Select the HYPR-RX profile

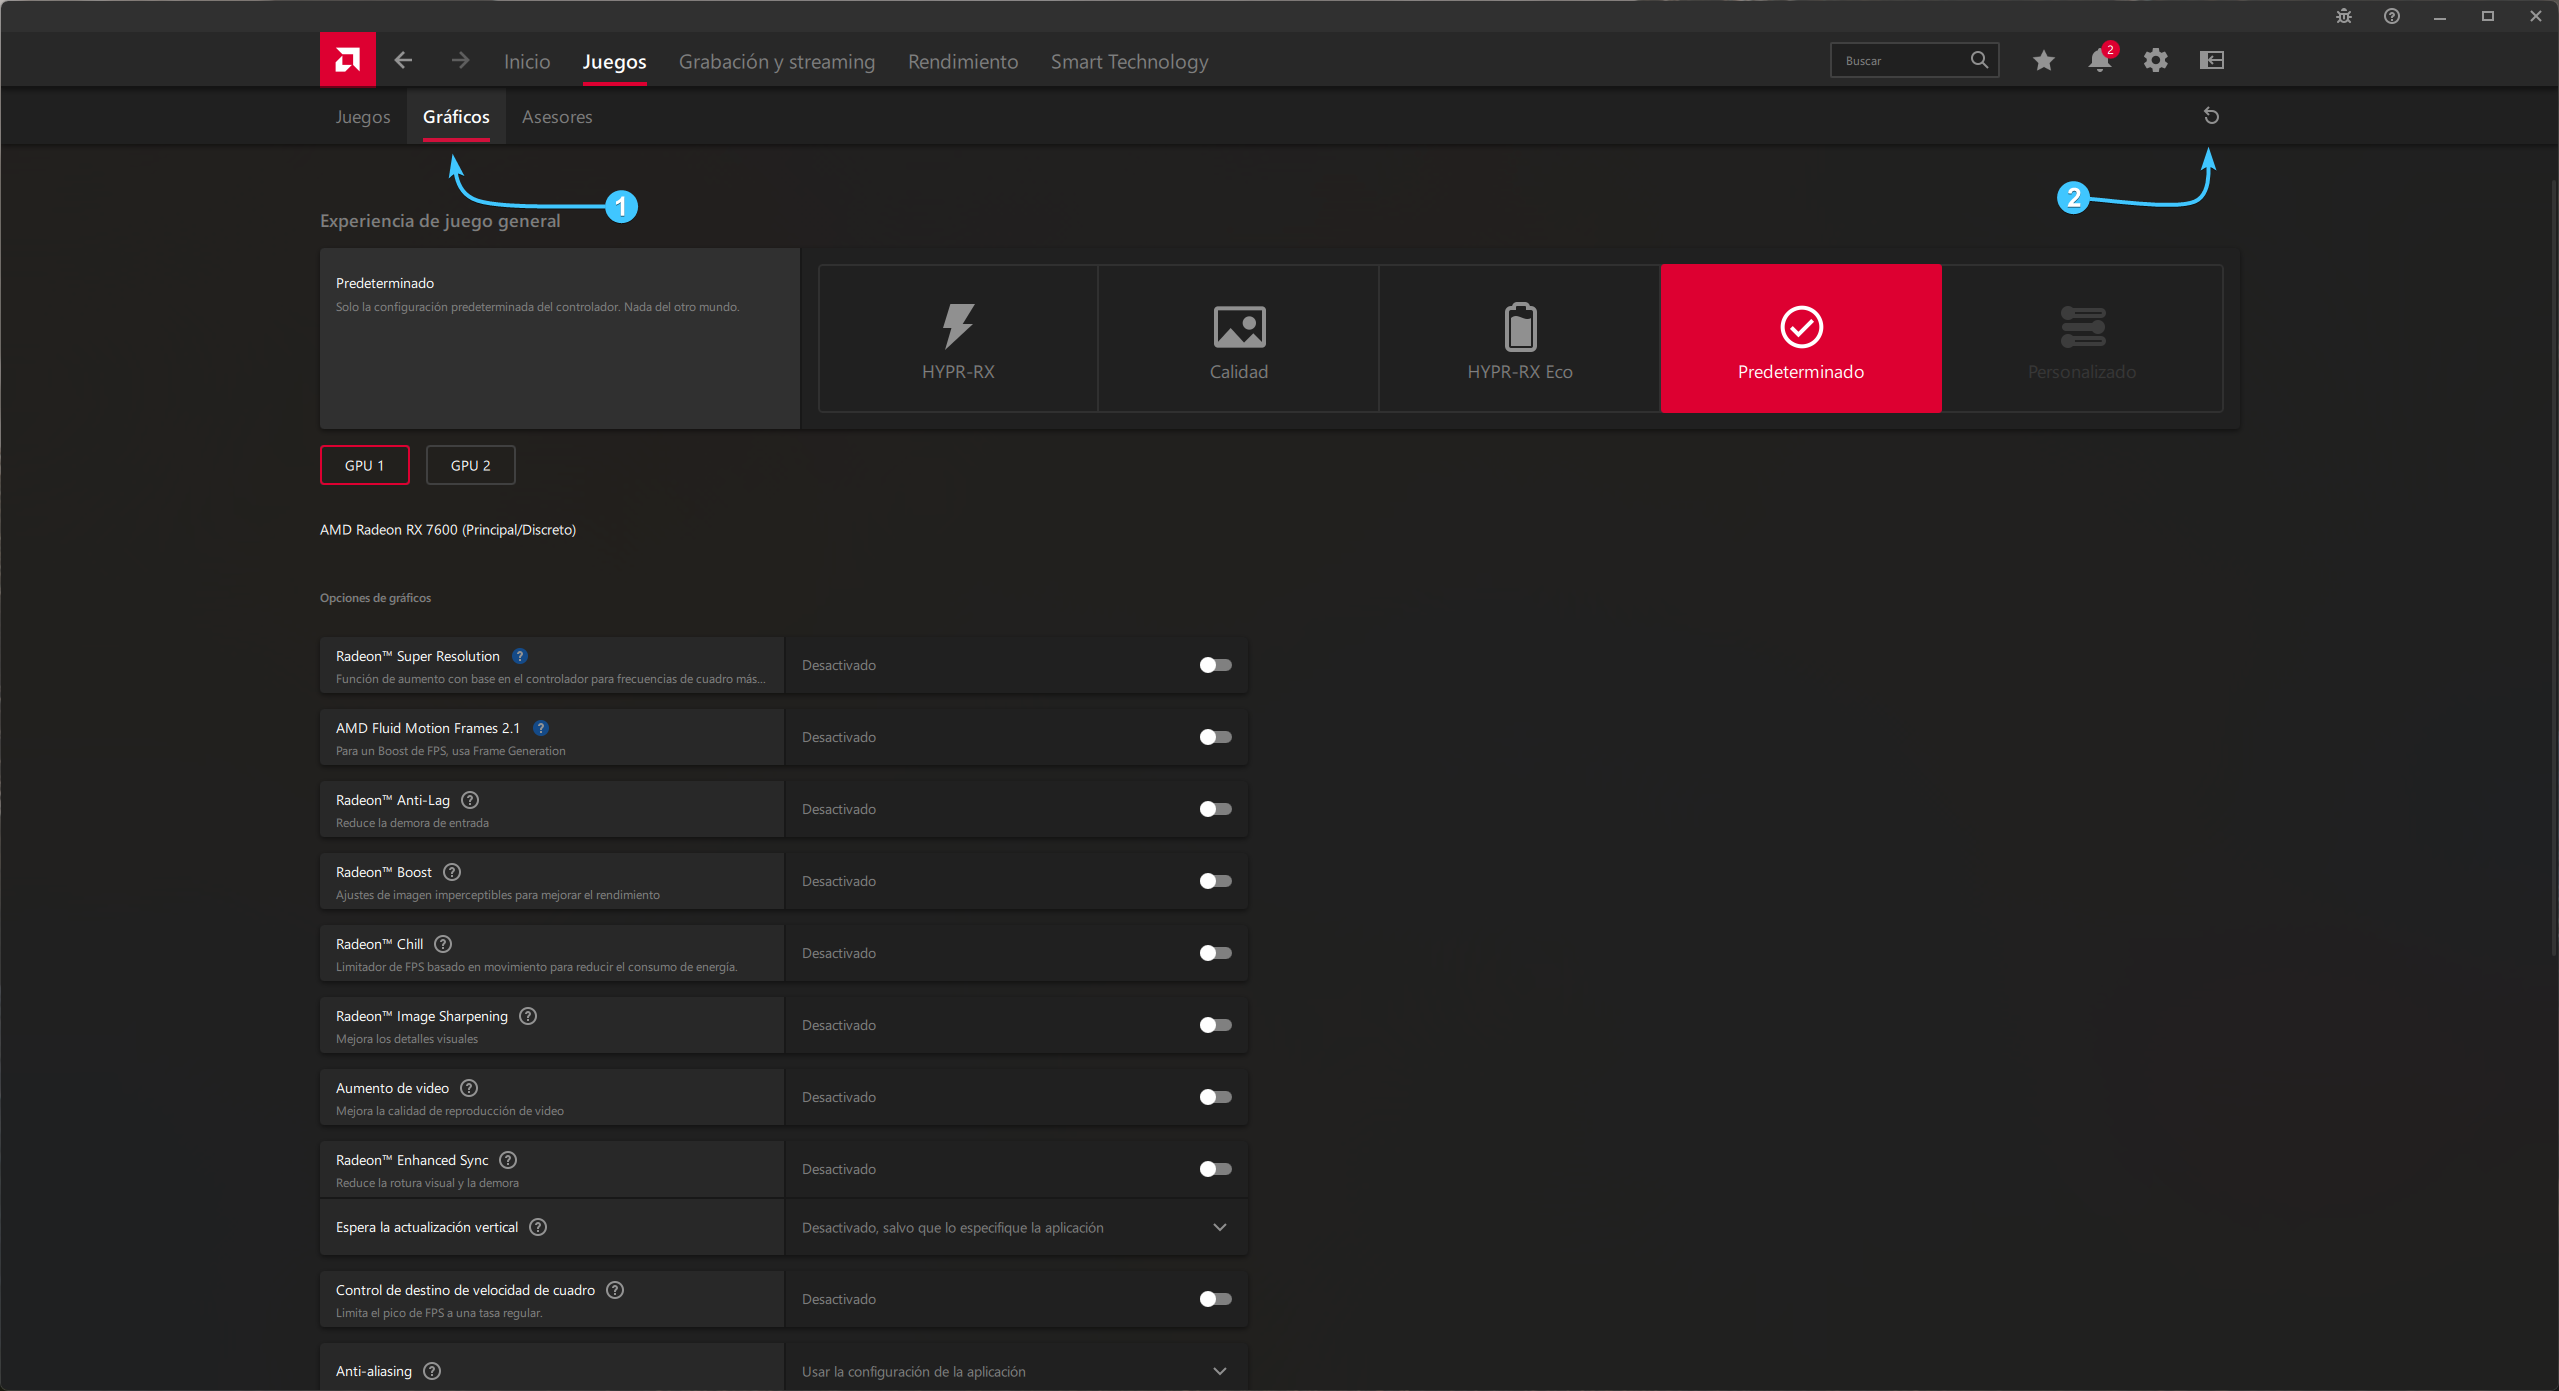tap(958, 338)
